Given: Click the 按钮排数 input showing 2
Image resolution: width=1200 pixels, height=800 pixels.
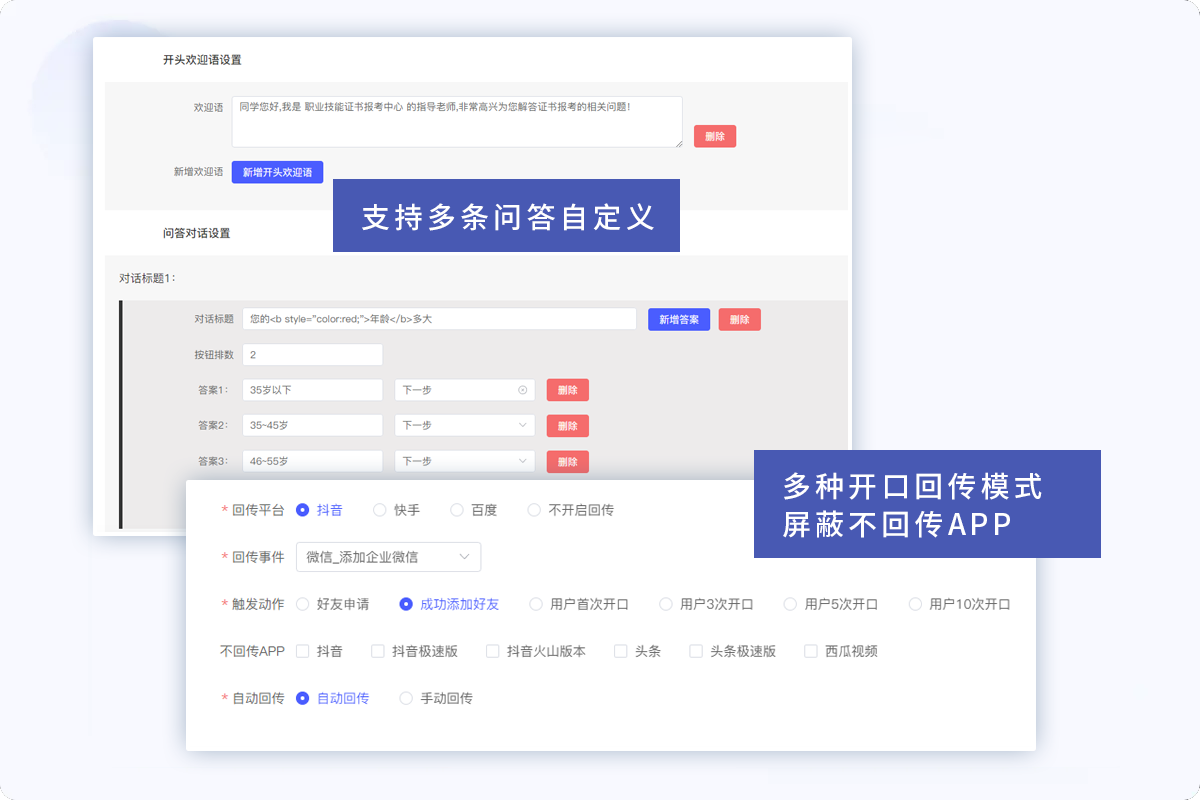Looking at the screenshot, I should [x=312, y=354].
